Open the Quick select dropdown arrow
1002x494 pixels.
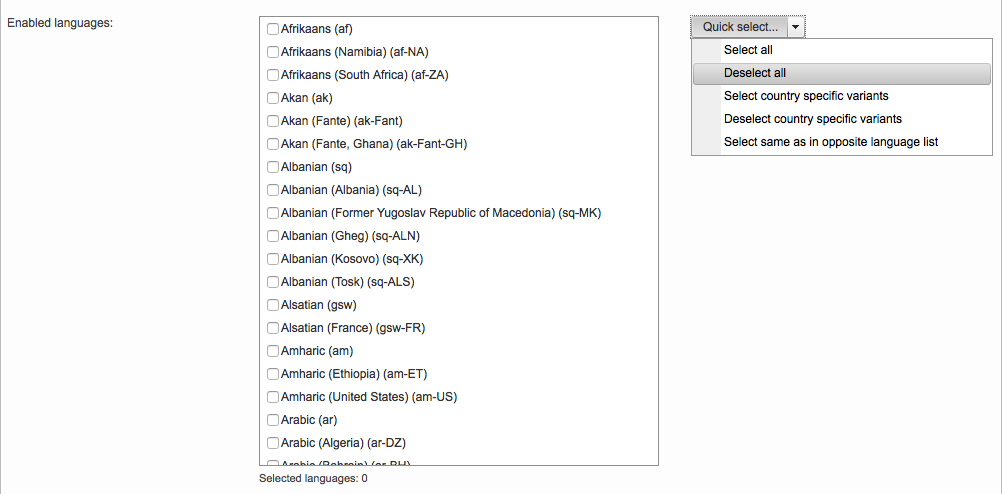pos(795,27)
